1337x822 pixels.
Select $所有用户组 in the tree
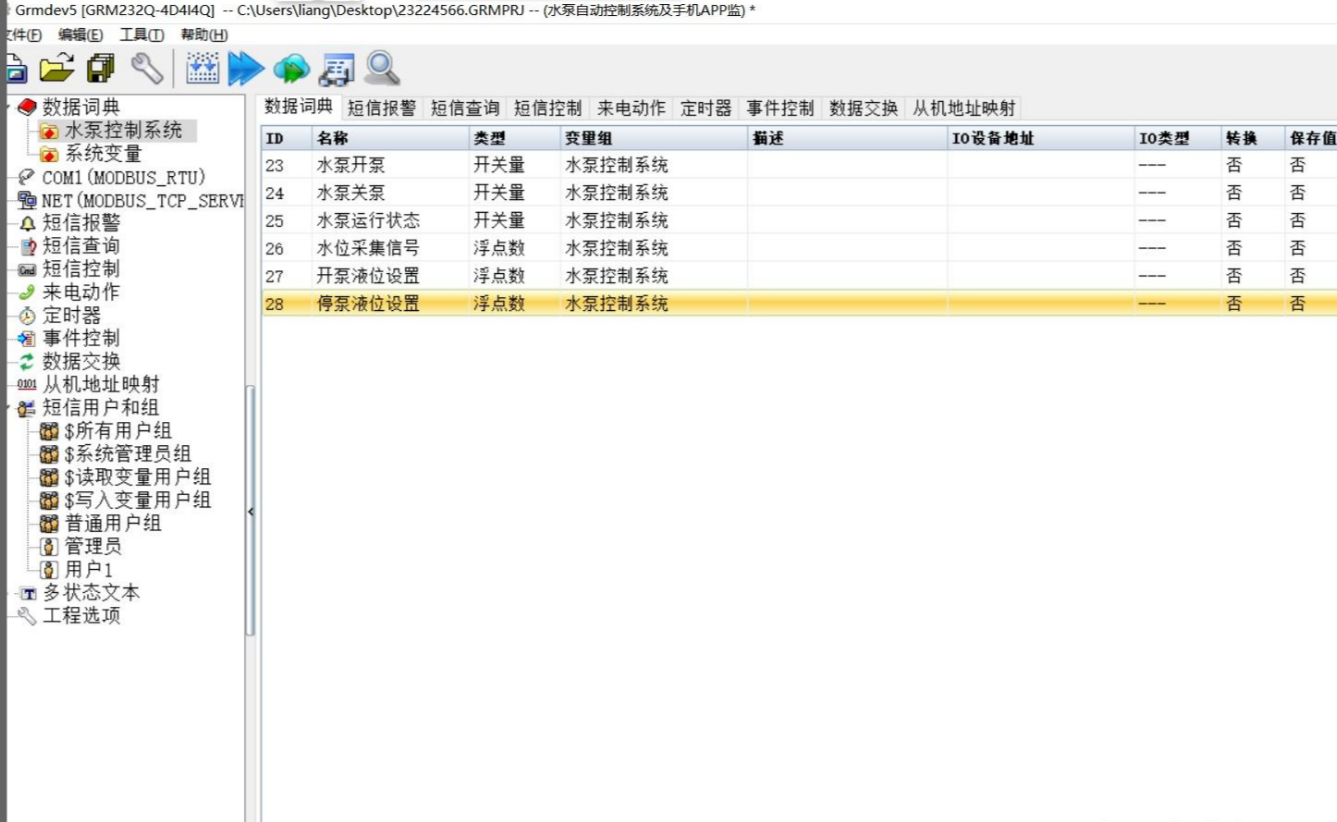(118, 431)
